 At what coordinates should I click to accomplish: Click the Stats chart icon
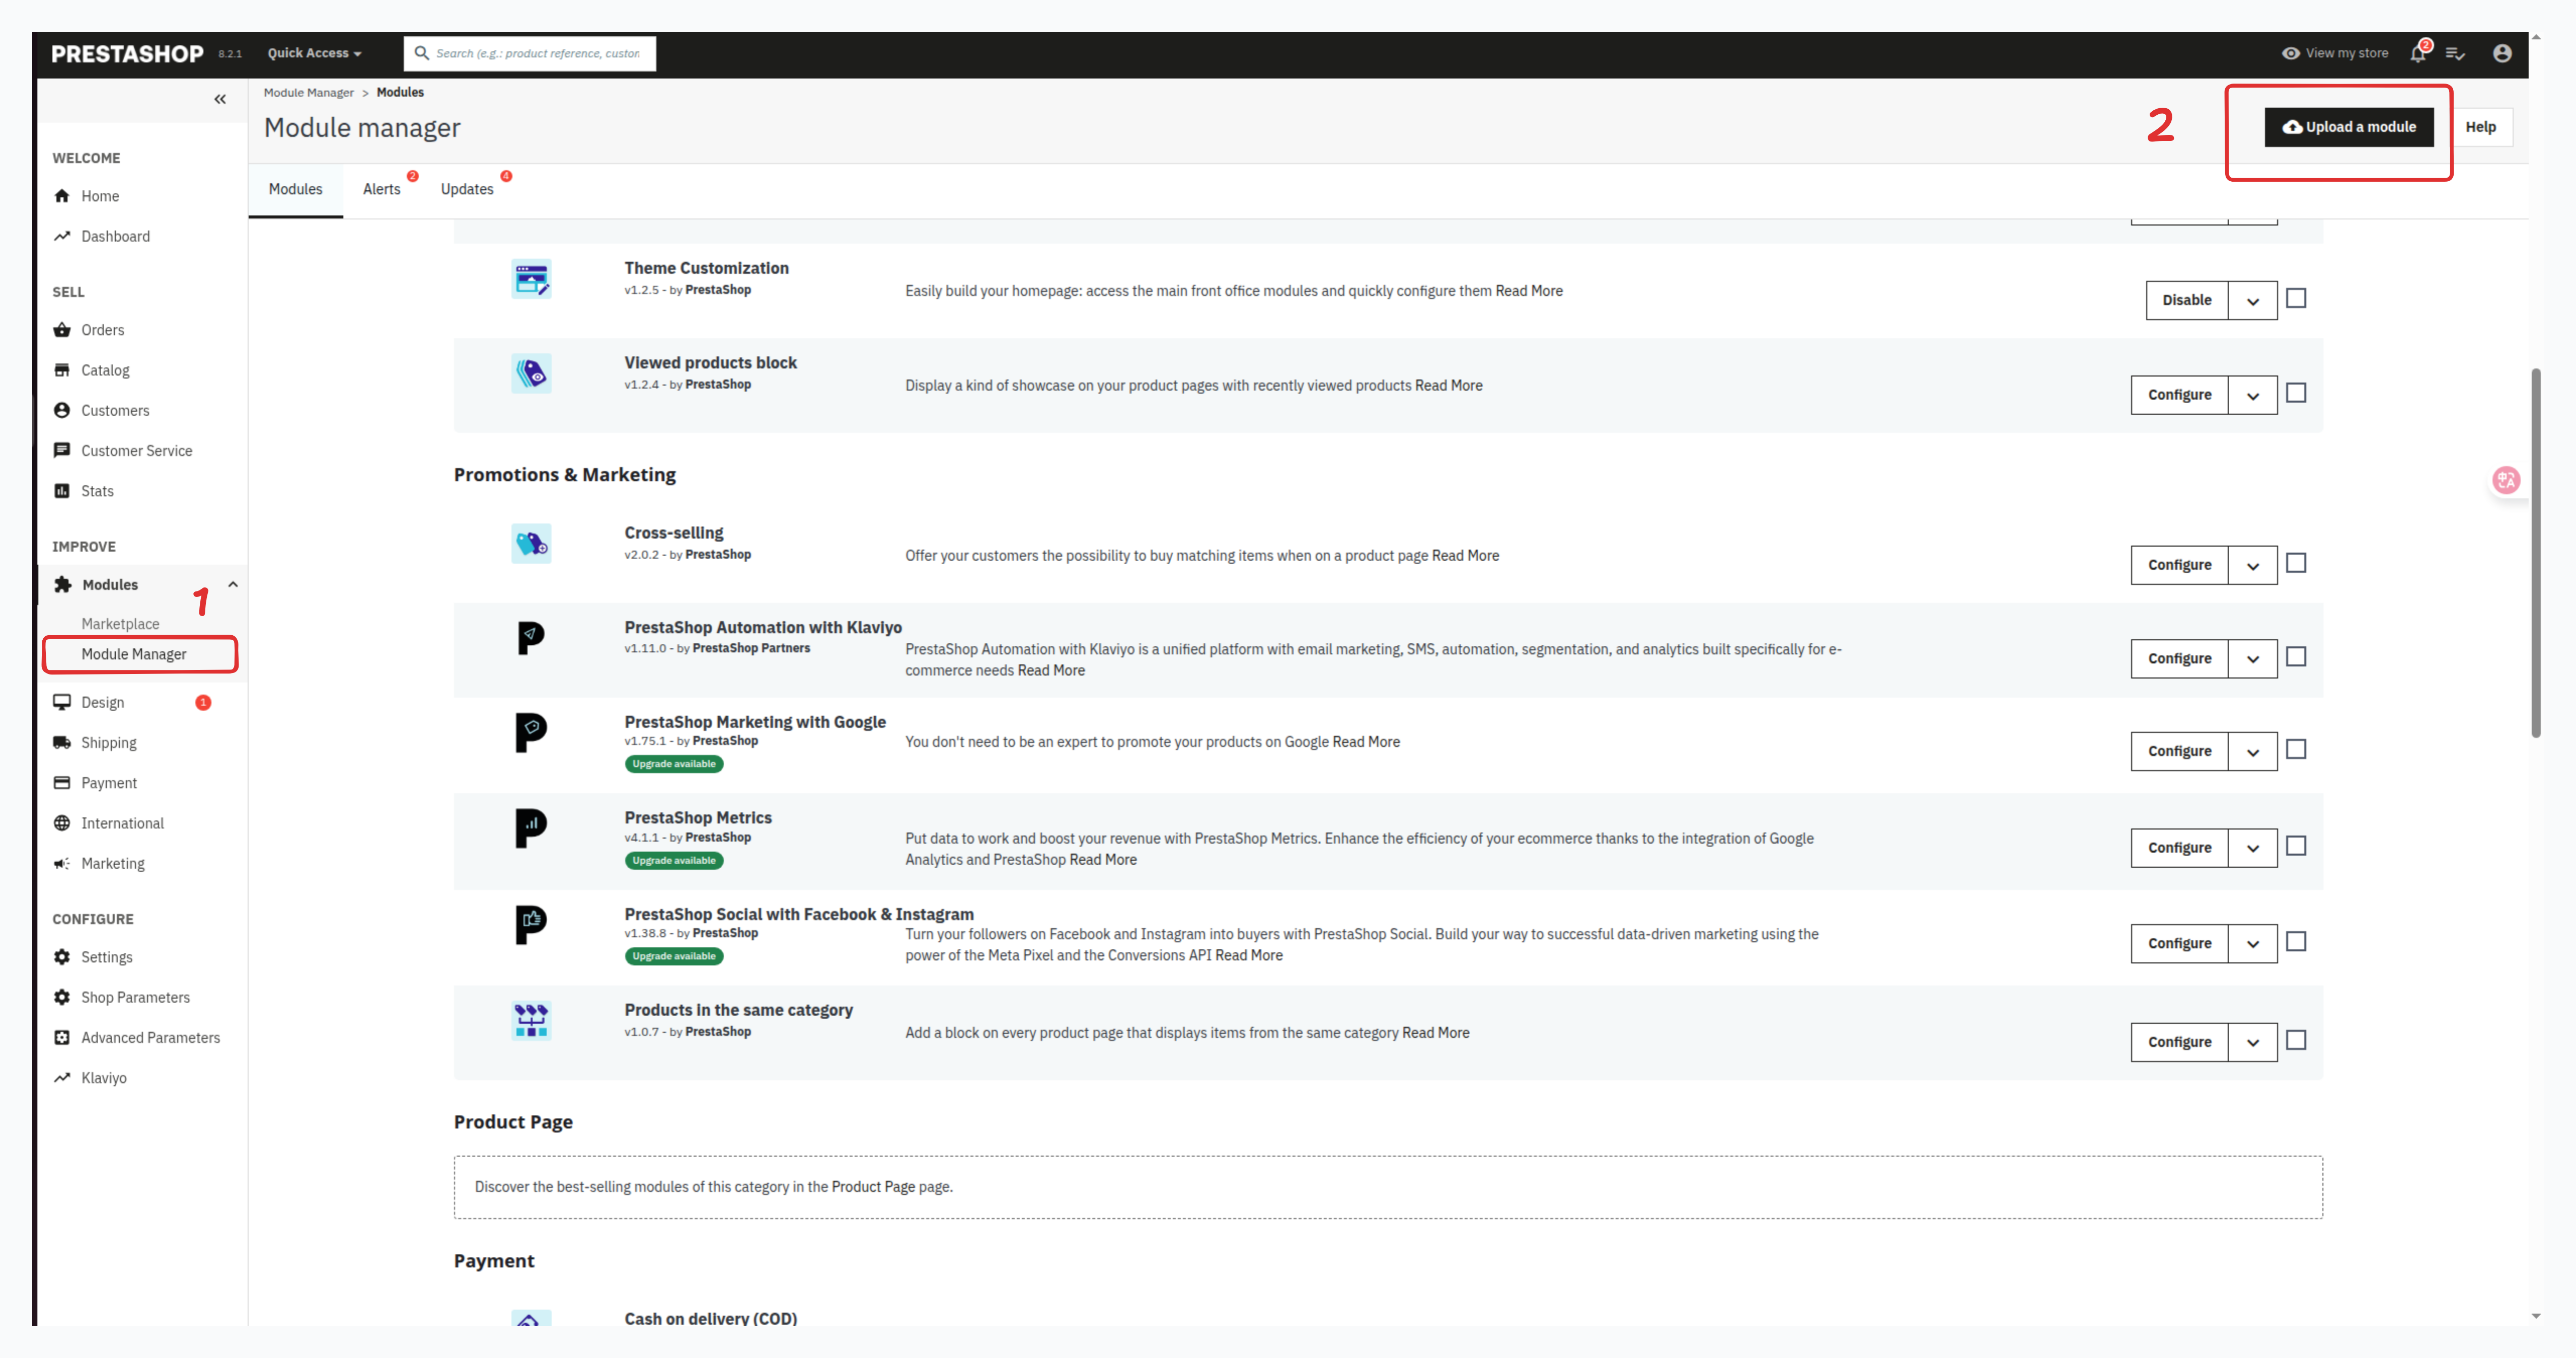point(62,491)
